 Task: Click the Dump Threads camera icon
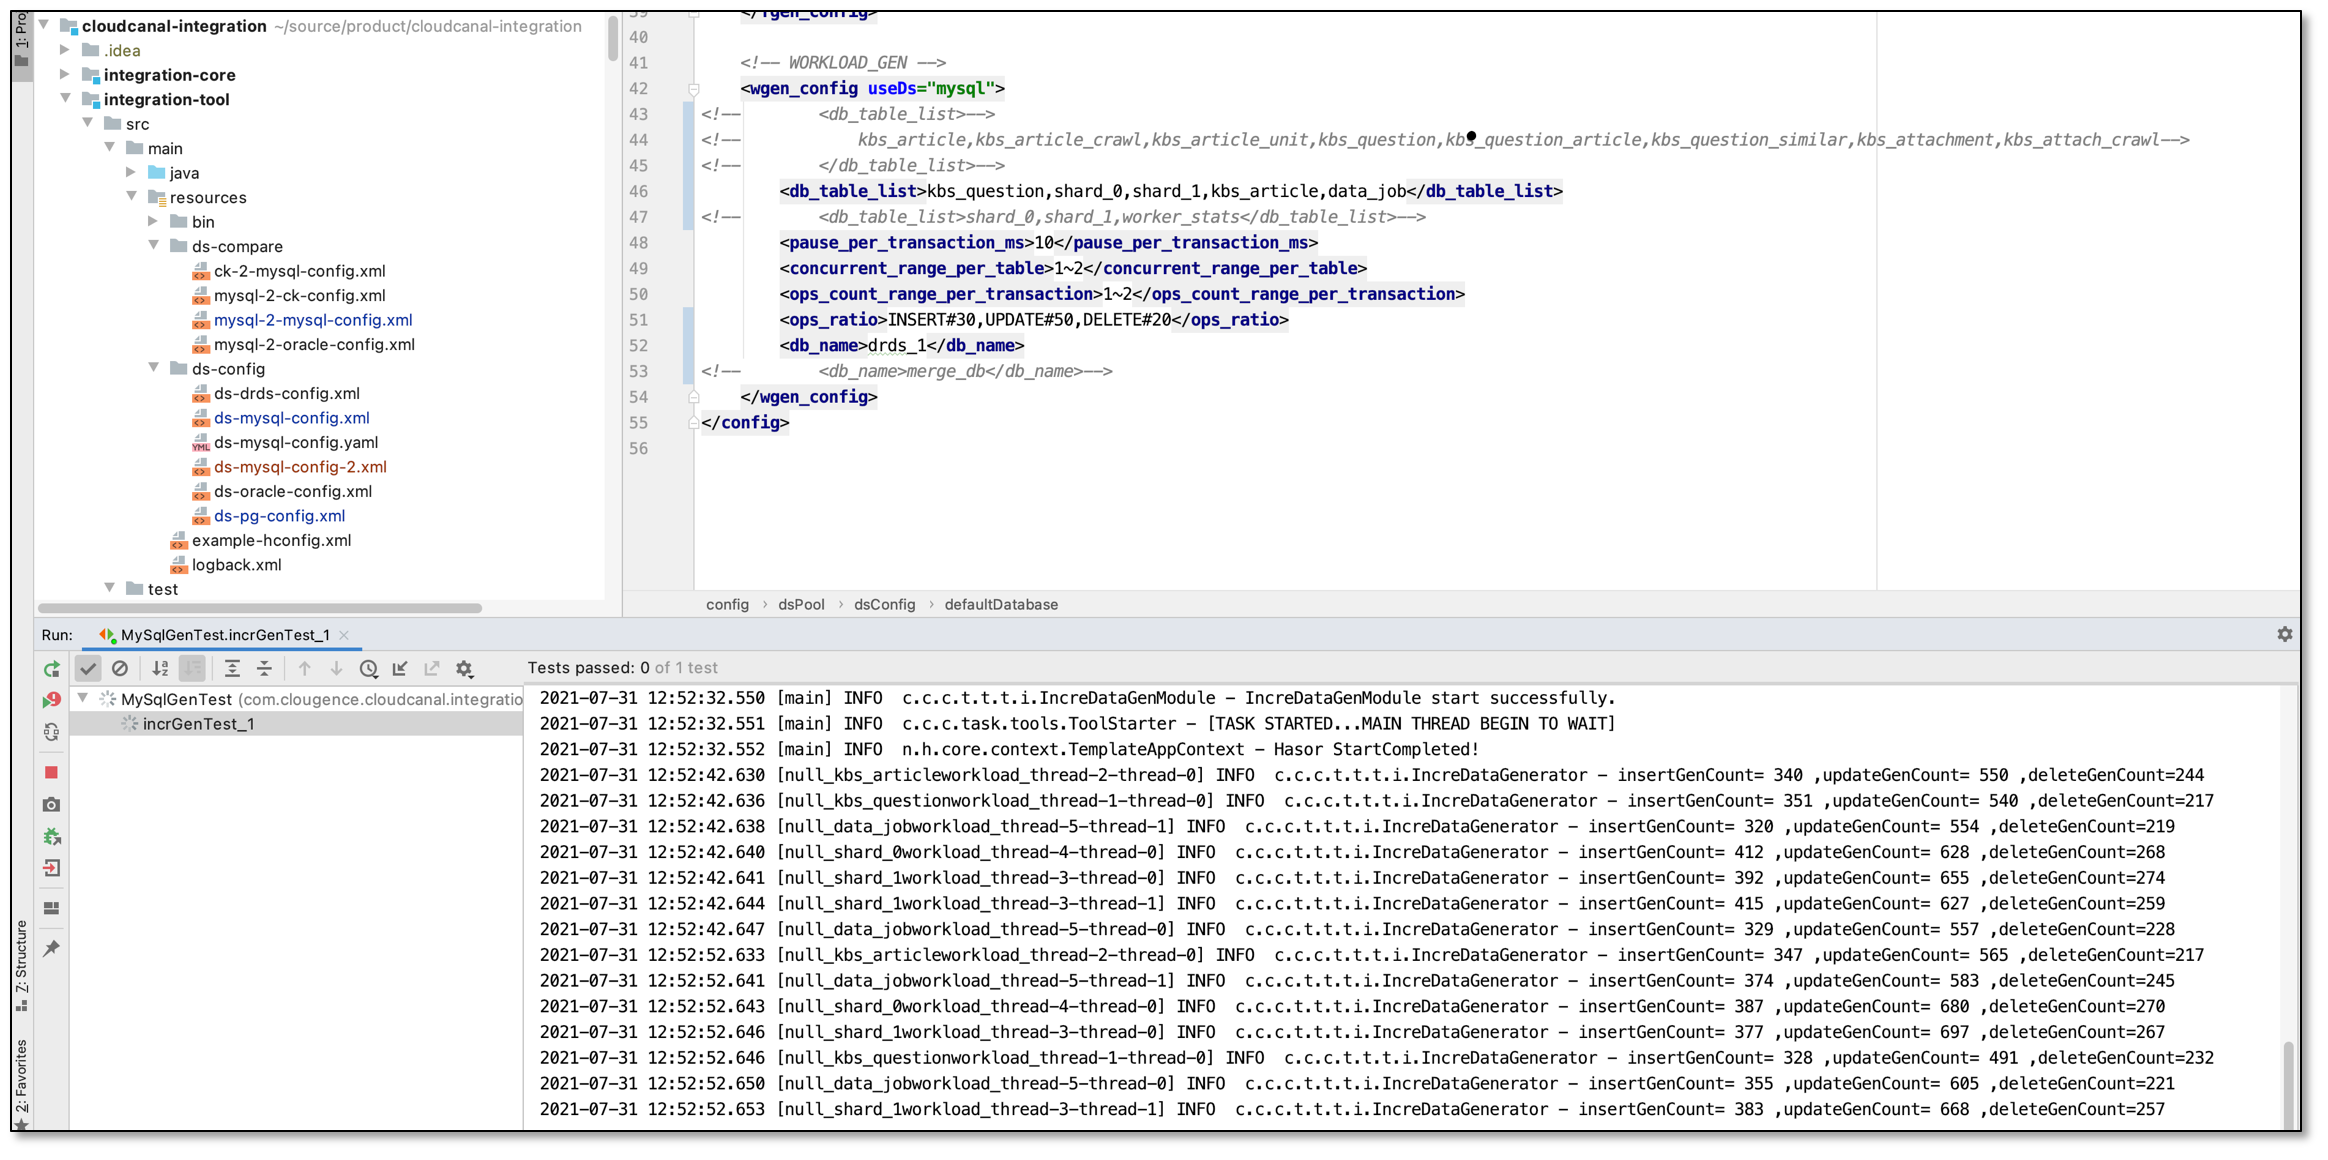[x=52, y=804]
